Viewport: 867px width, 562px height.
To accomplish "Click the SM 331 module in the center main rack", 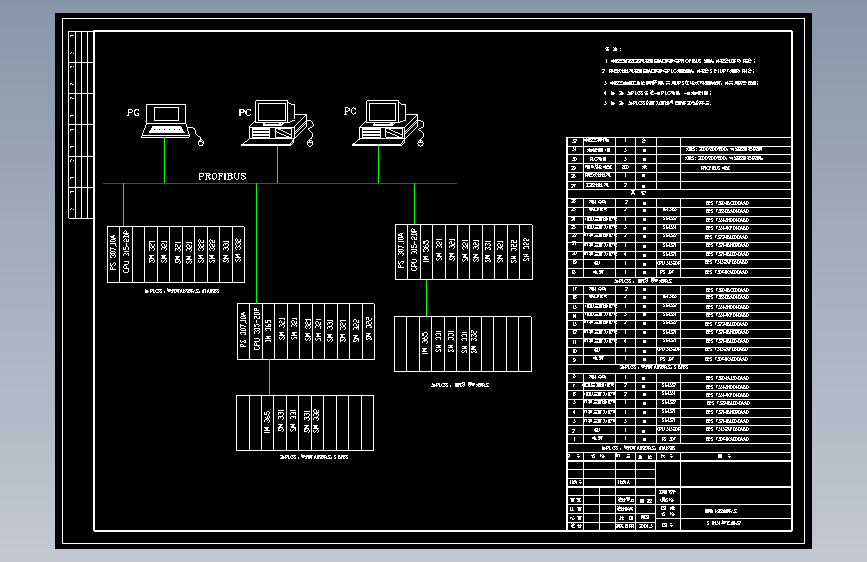I will tap(331, 331).
